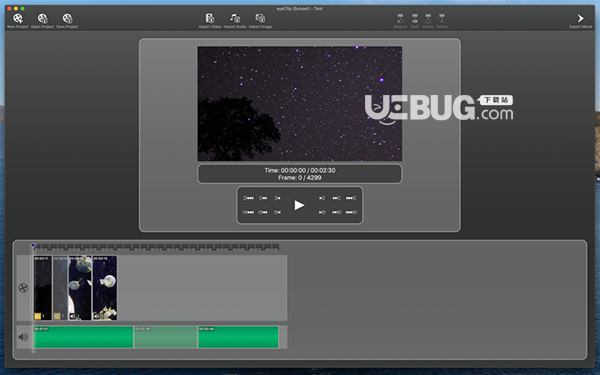Click the Reduce tool in the toolbar

pyautogui.click(x=400, y=19)
